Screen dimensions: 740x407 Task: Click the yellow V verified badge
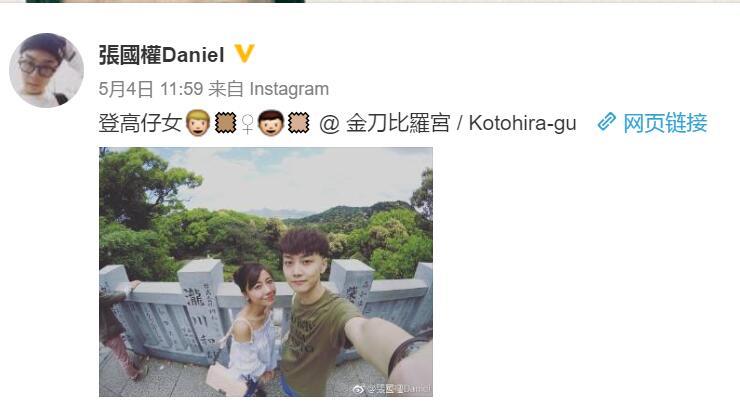tap(244, 54)
